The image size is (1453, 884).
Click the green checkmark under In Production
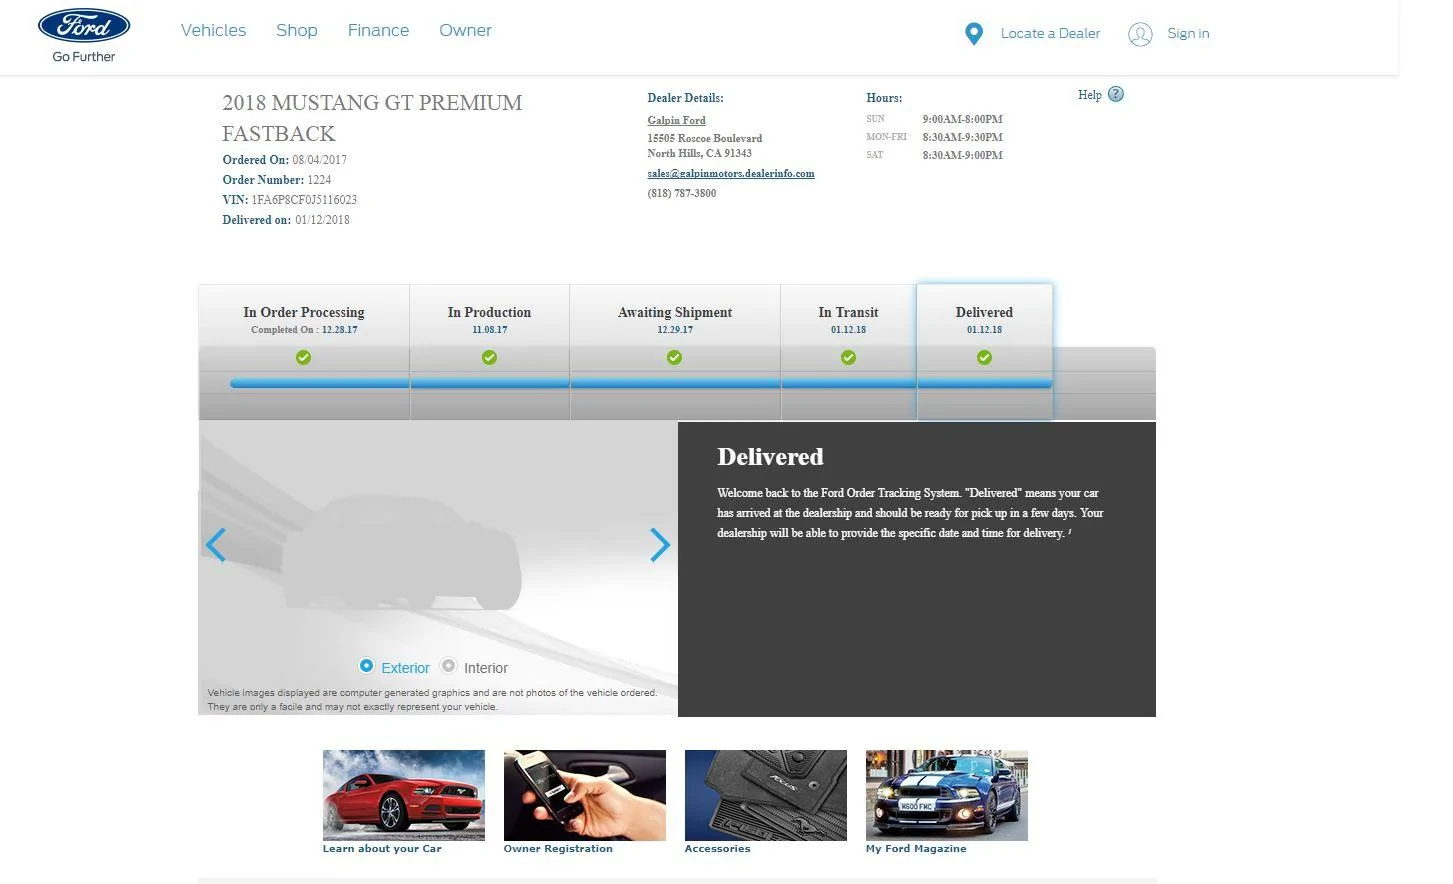coord(489,357)
